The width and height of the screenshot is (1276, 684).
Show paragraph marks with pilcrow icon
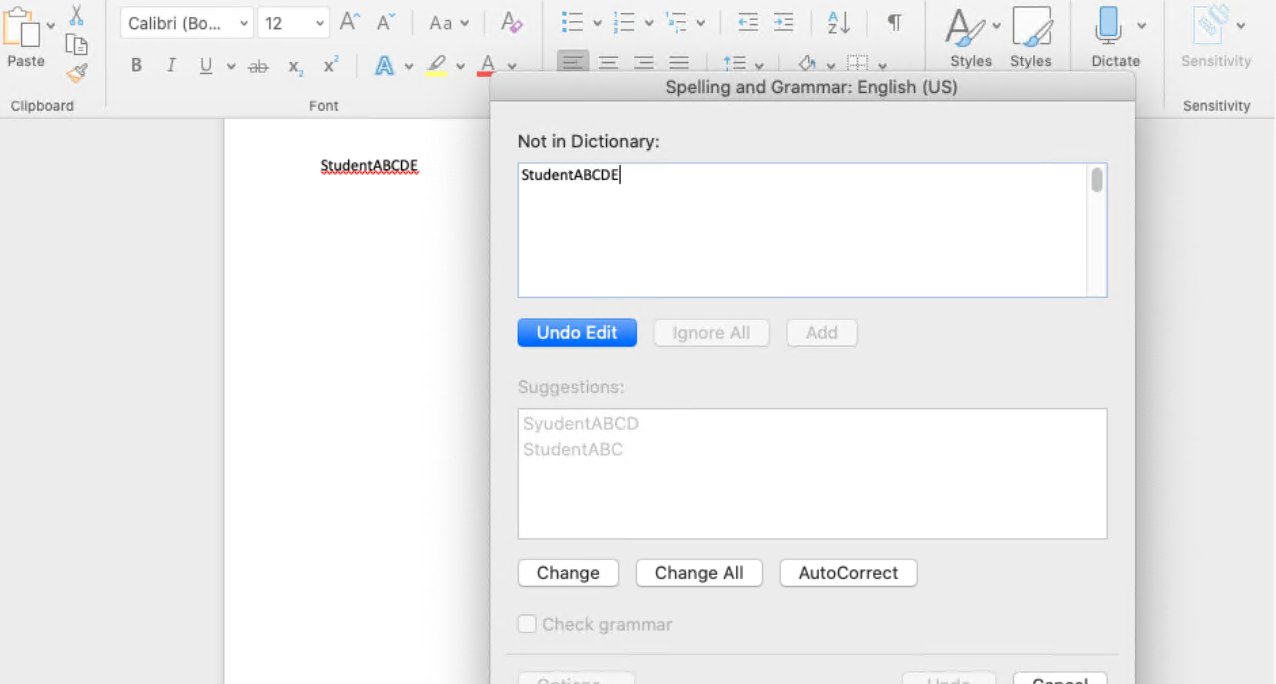(x=895, y=22)
